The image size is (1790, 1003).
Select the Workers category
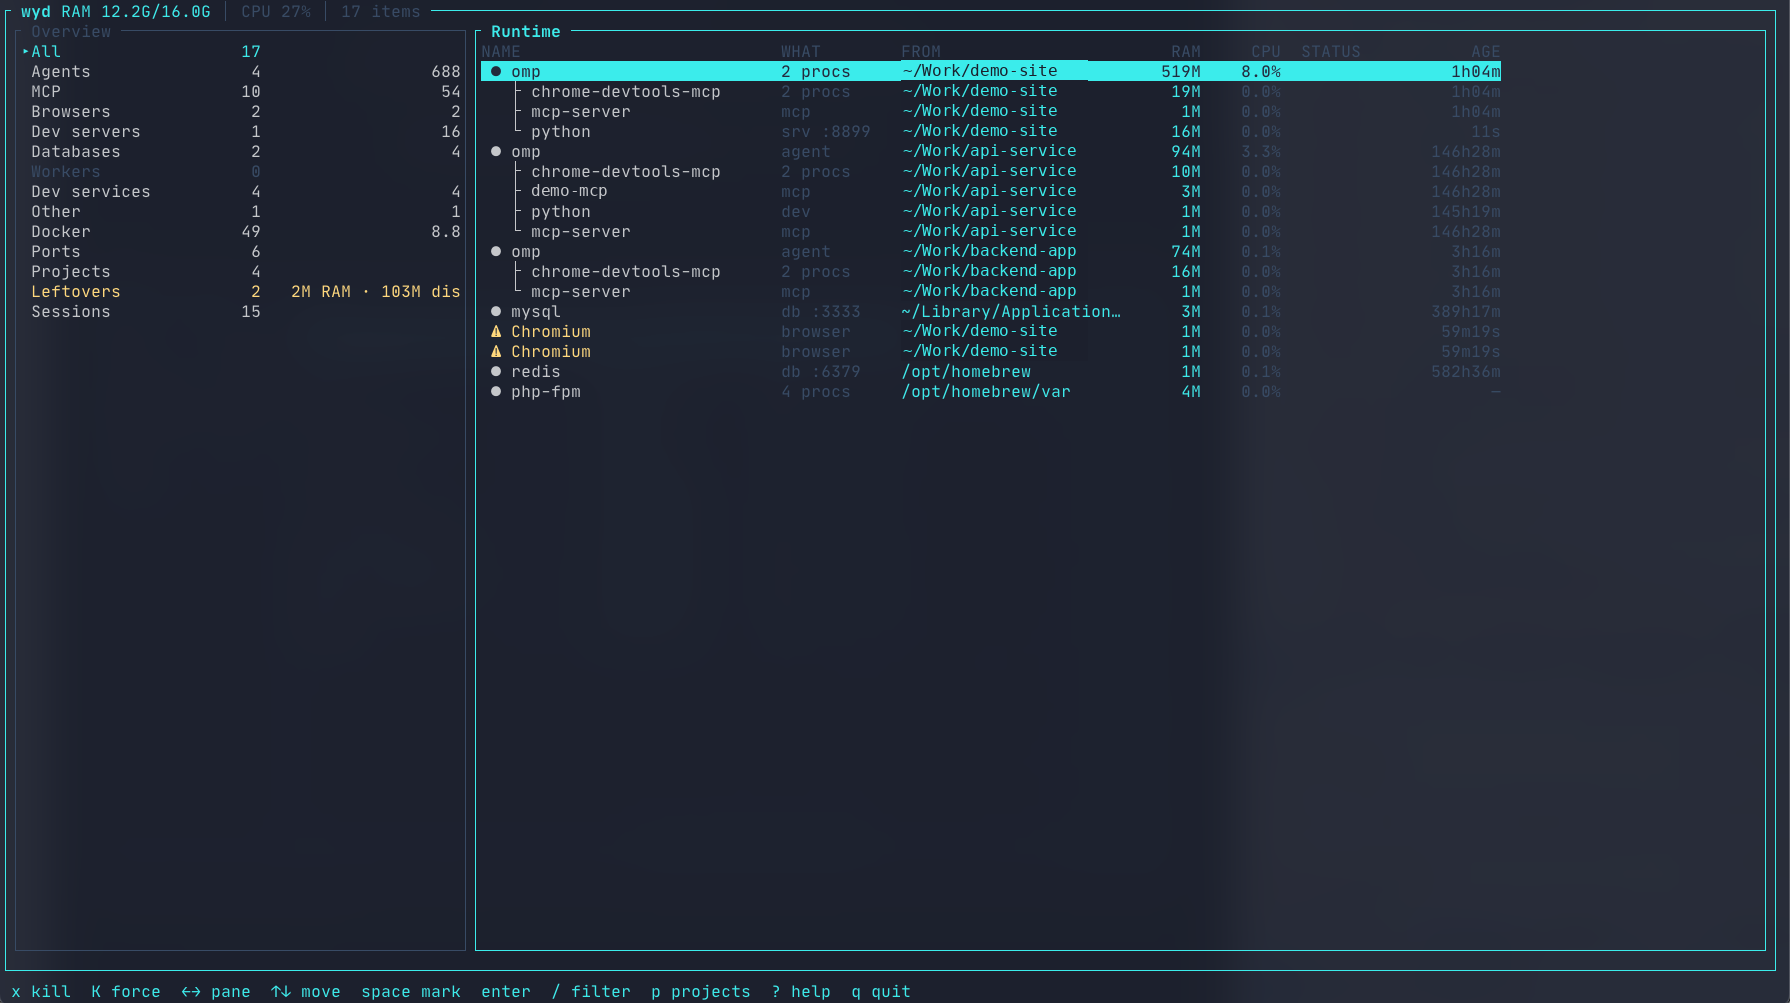coord(241,171)
